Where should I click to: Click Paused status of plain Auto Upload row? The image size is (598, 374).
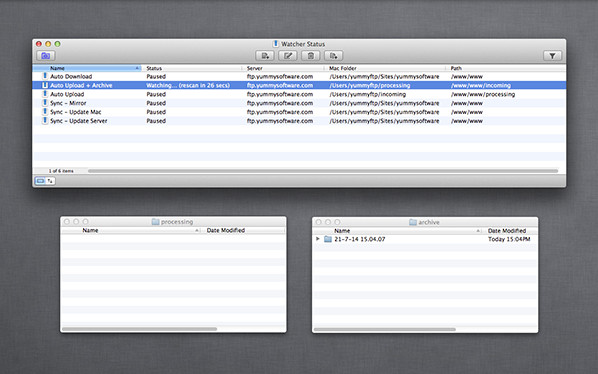(156, 94)
